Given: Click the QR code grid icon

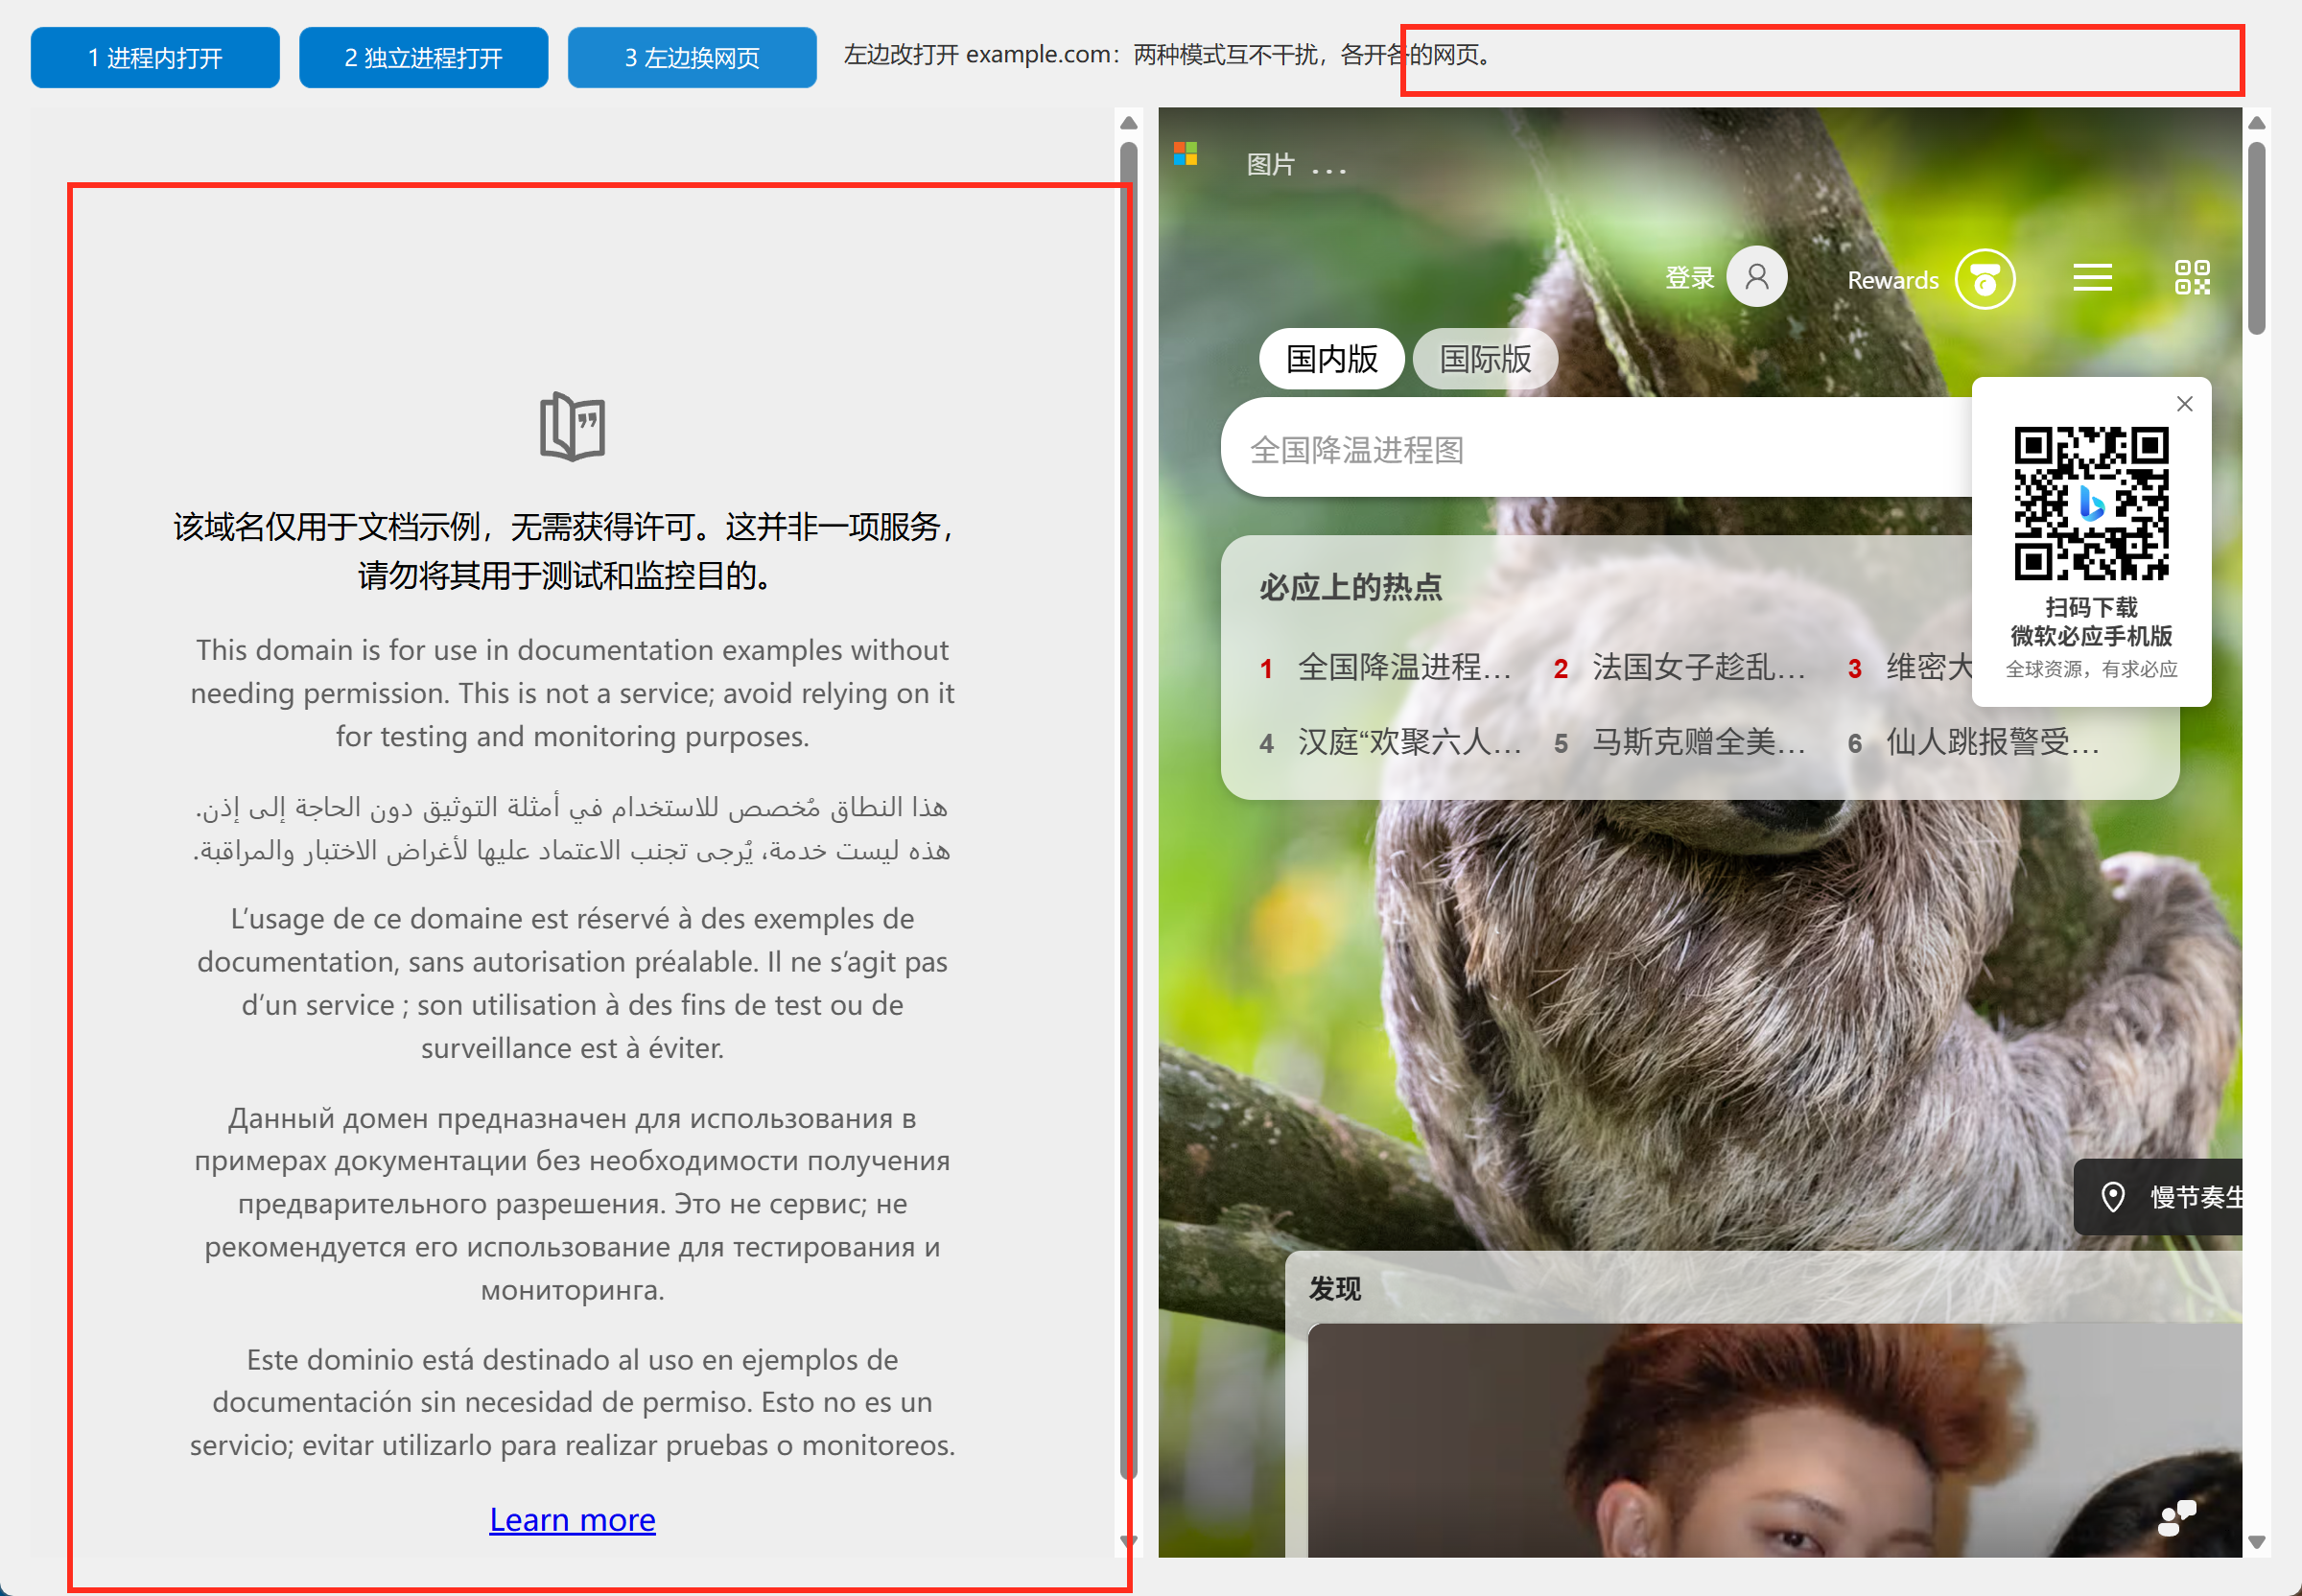Looking at the screenshot, I should (x=2192, y=277).
